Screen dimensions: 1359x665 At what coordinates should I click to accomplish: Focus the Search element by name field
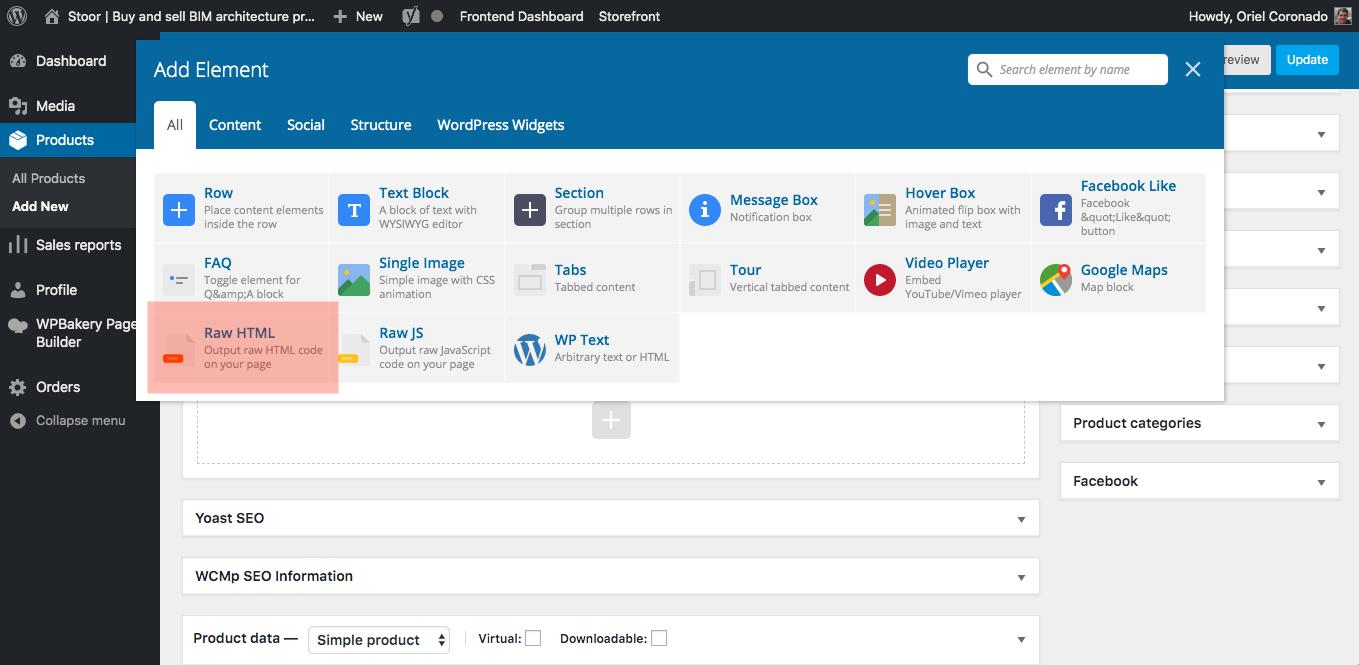(x=1068, y=70)
